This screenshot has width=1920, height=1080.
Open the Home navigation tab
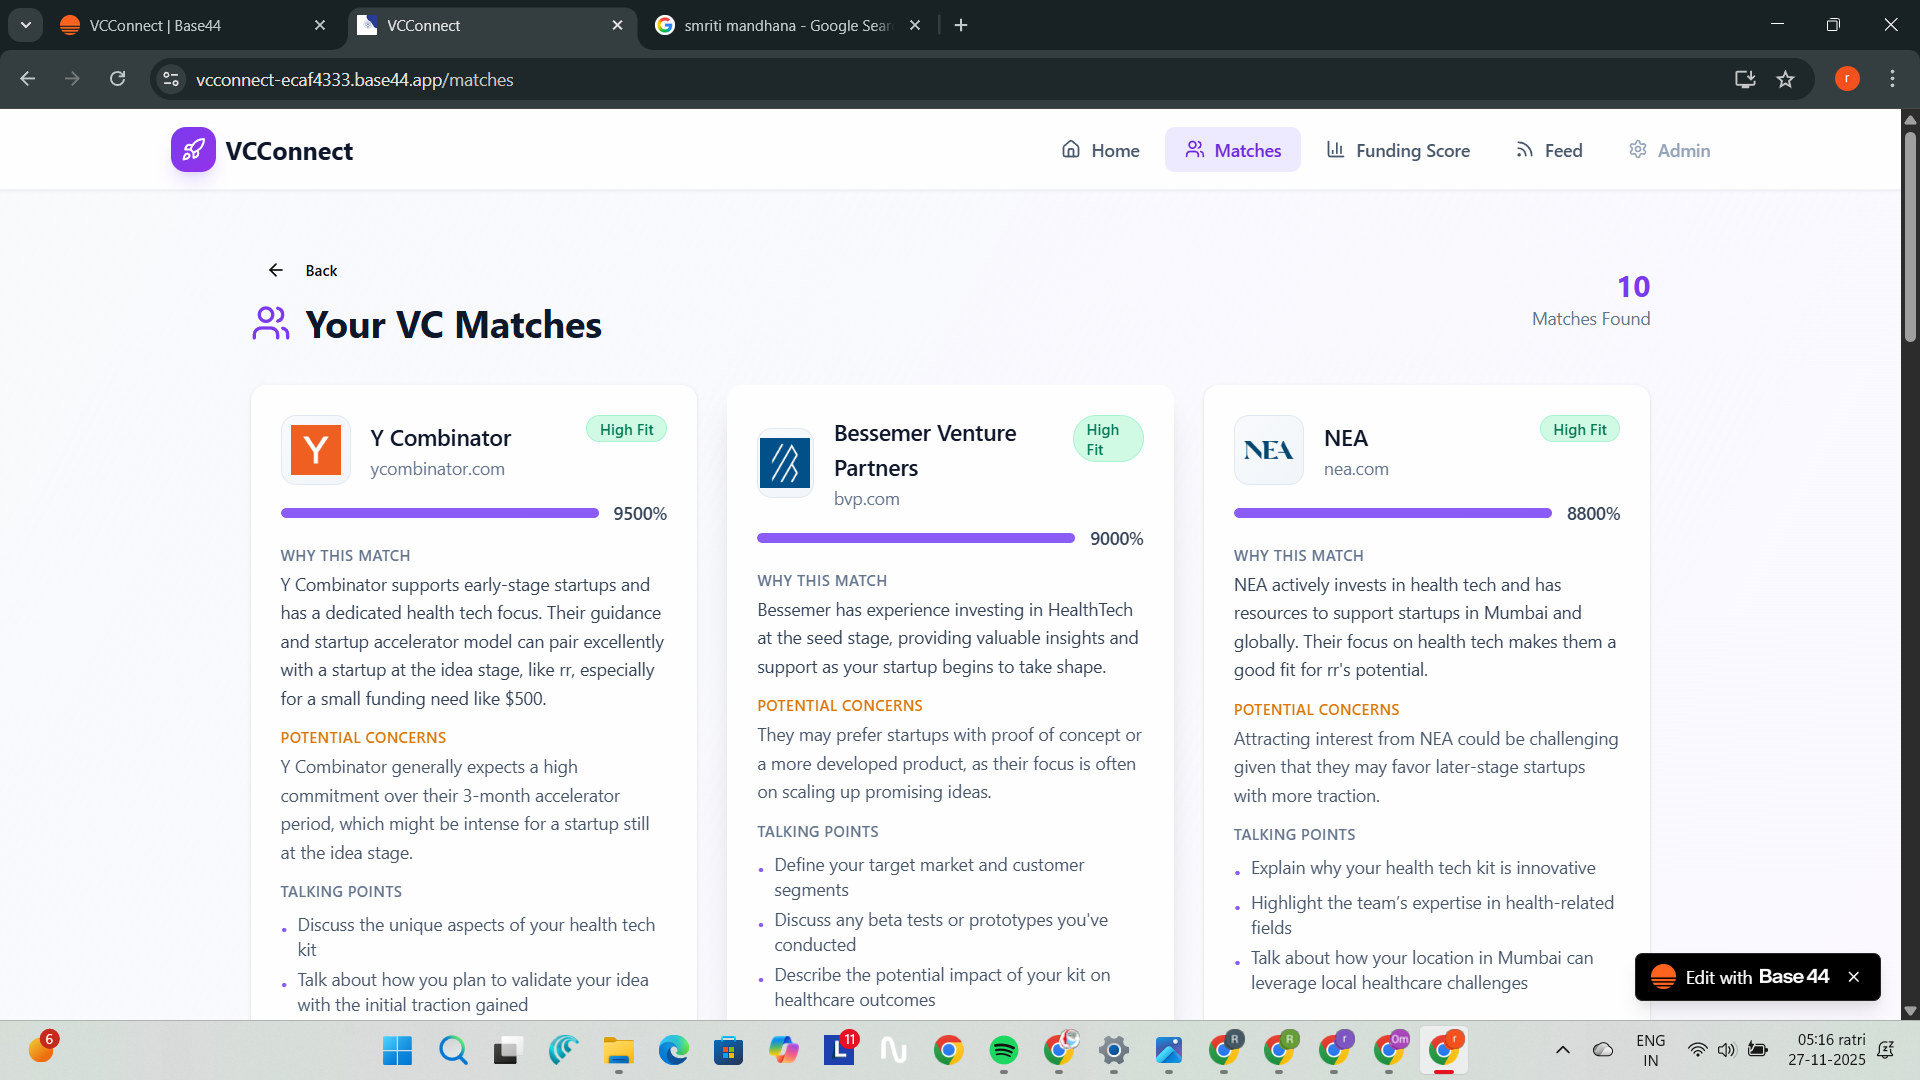1100,150
